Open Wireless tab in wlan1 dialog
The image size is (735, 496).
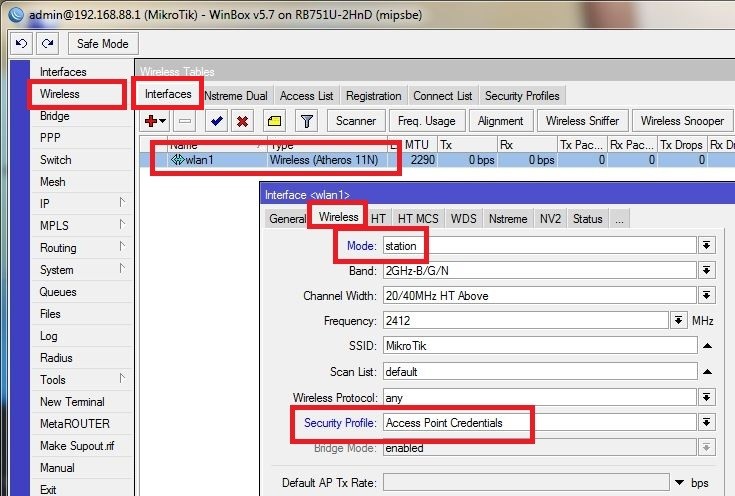(338, 217)
